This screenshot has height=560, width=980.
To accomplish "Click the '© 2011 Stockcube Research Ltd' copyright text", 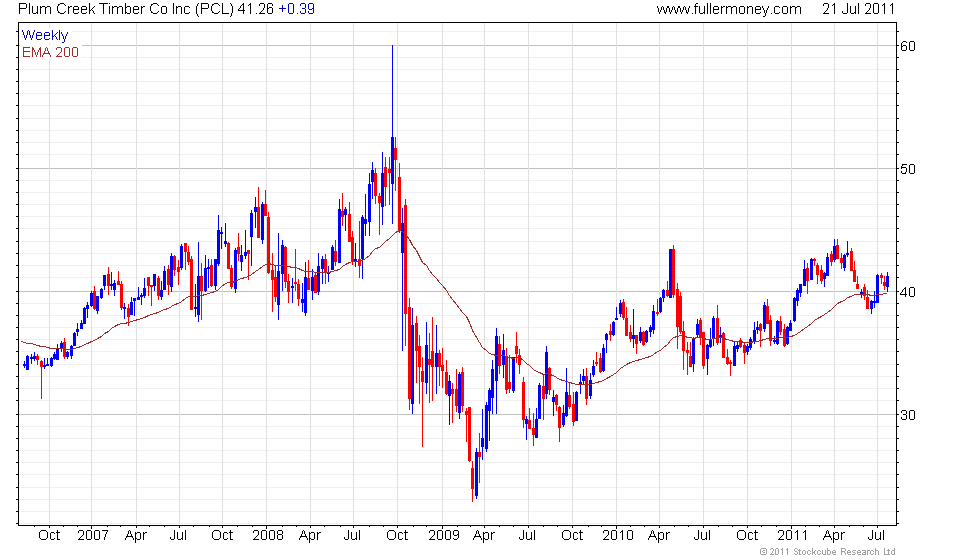I will (828, 552).
